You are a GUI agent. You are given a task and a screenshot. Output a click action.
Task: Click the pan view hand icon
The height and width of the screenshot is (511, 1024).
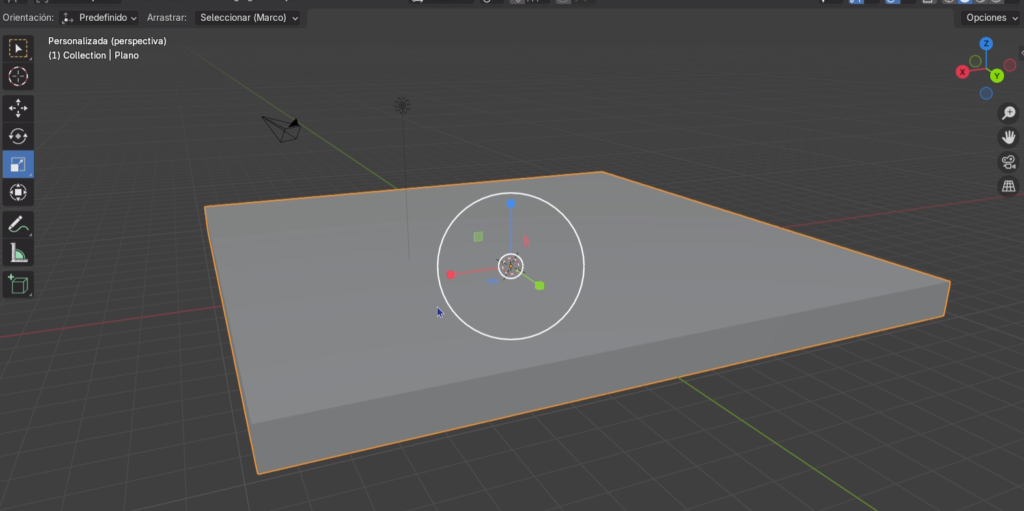(1009, 138)
